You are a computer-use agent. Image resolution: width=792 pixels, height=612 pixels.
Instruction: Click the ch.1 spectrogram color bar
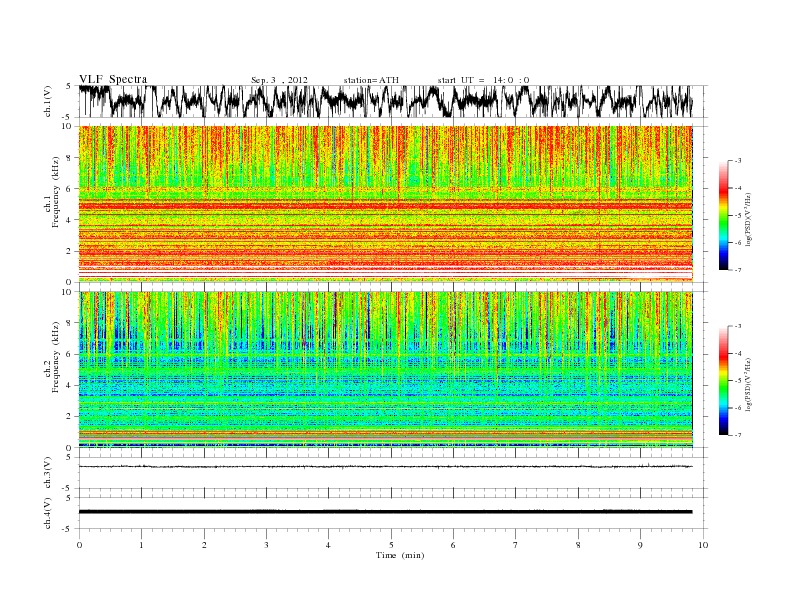click(x=723, y=216)
